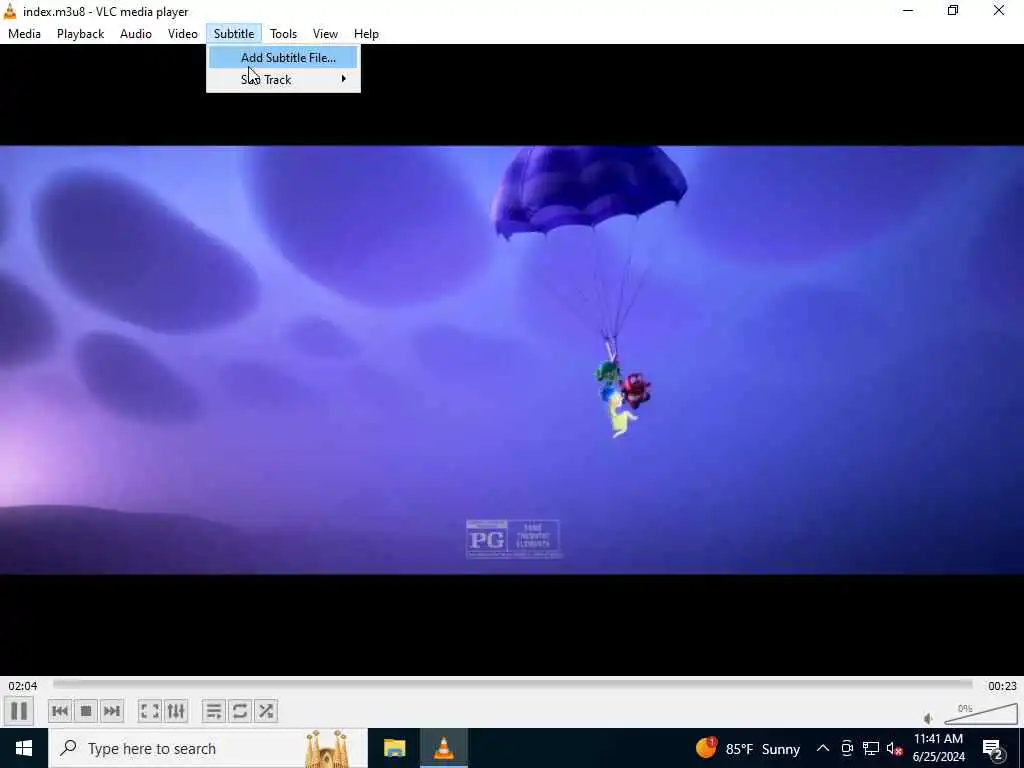Open the weather widget 85°F Sunny
The image size is (1024, 768).
click(x=748, y=748)
